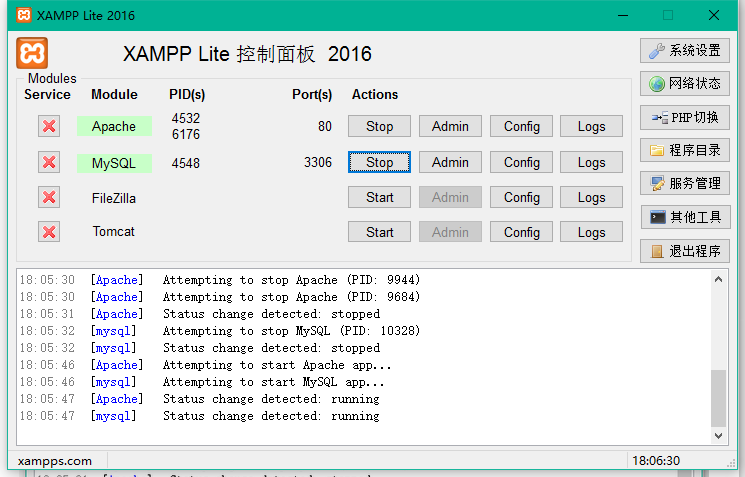Open Apache Config menu
The height and width of the screenshot is (477, 745).
point(521,126)
